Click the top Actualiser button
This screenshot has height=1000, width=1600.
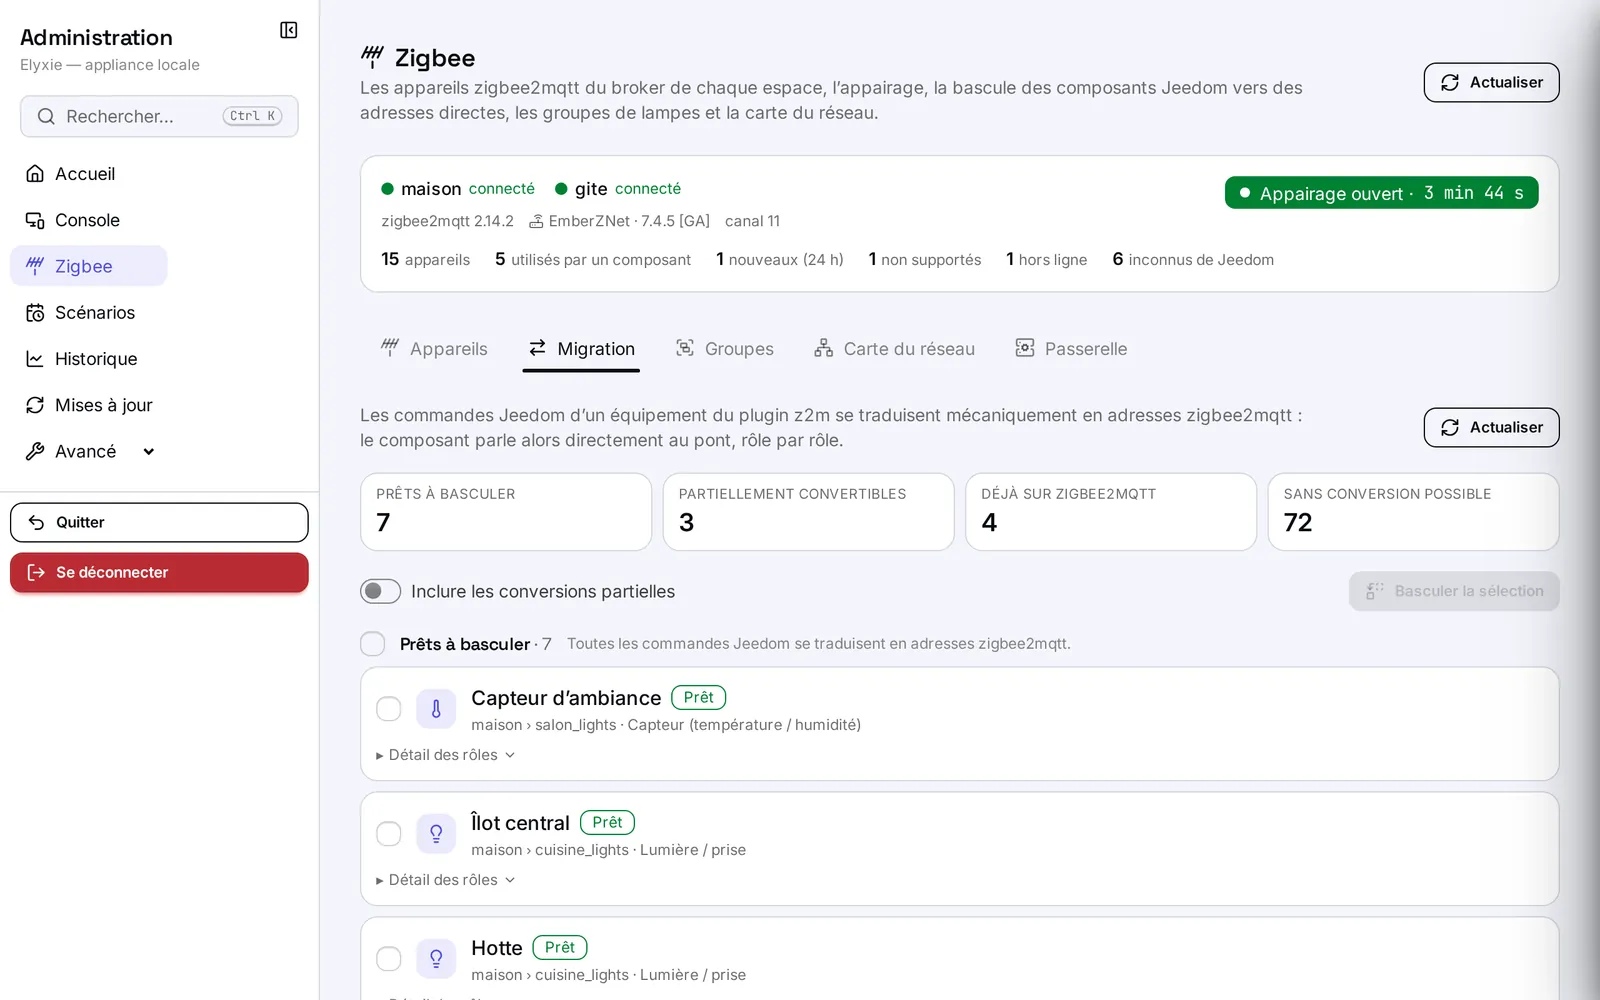1491,83
